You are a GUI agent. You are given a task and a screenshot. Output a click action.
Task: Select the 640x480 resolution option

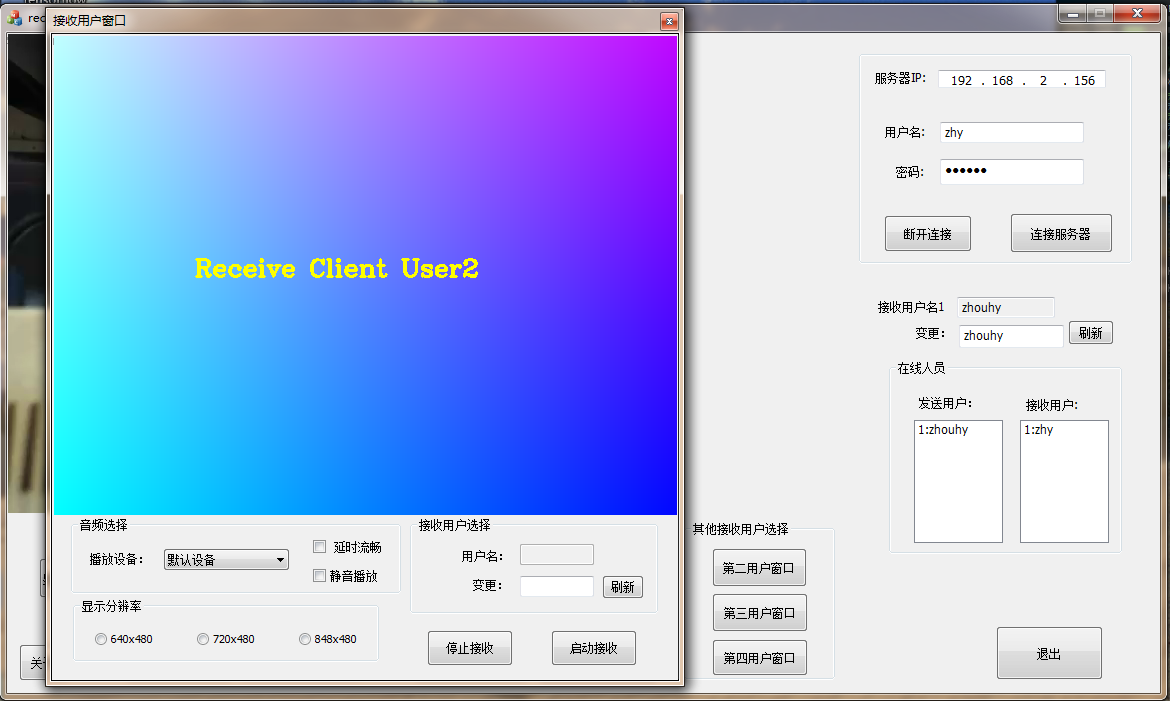click(x=101, y=640)
